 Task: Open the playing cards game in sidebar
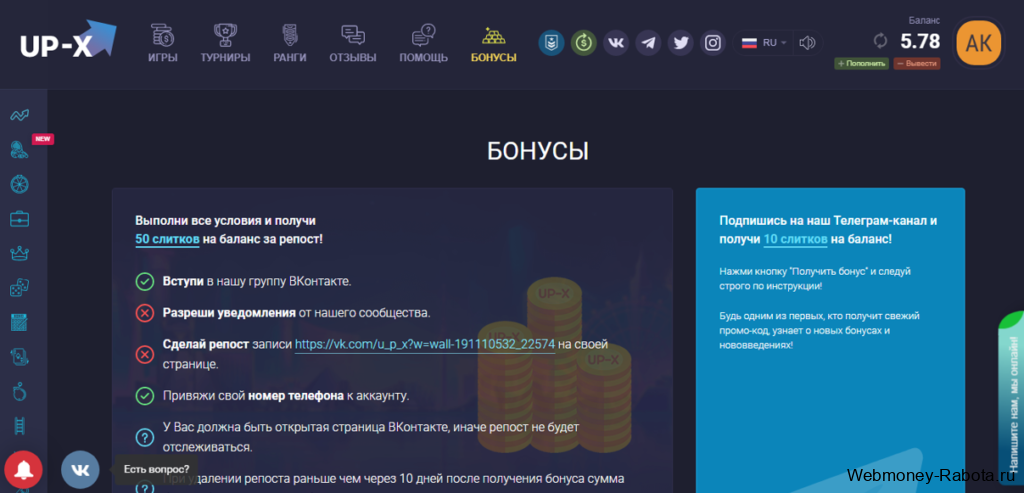(x=20, y=357)
